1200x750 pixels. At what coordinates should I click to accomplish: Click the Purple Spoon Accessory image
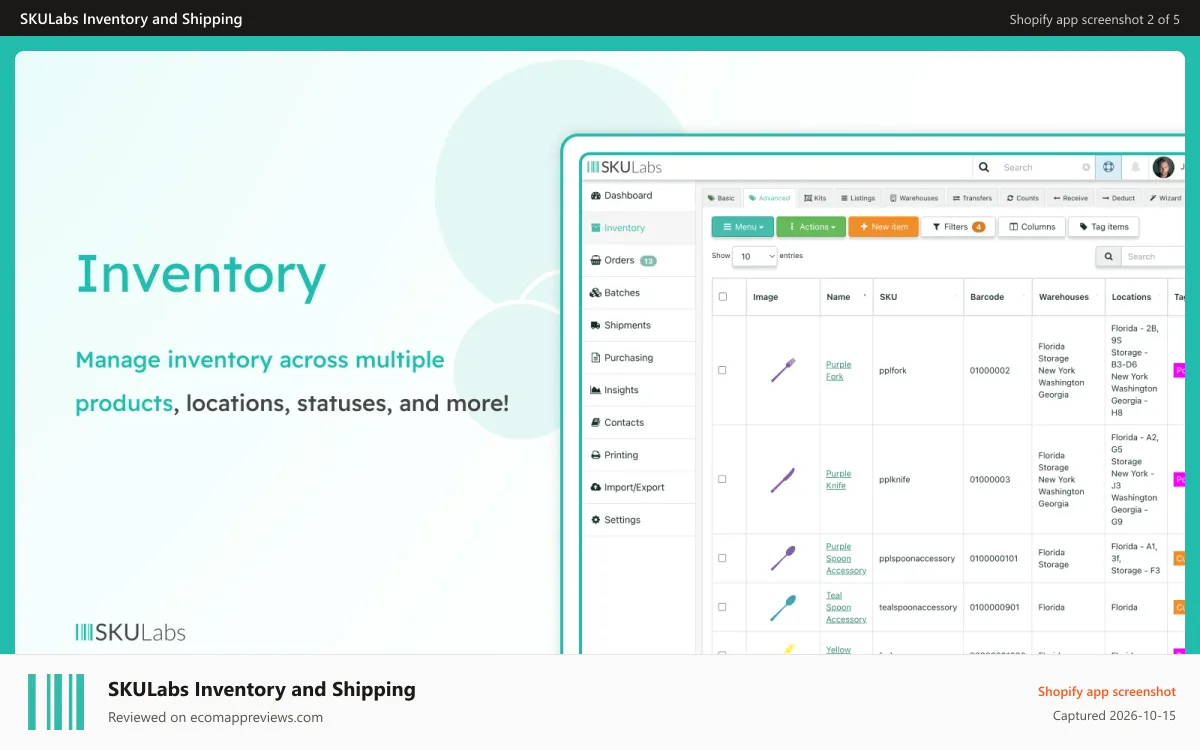783,558
